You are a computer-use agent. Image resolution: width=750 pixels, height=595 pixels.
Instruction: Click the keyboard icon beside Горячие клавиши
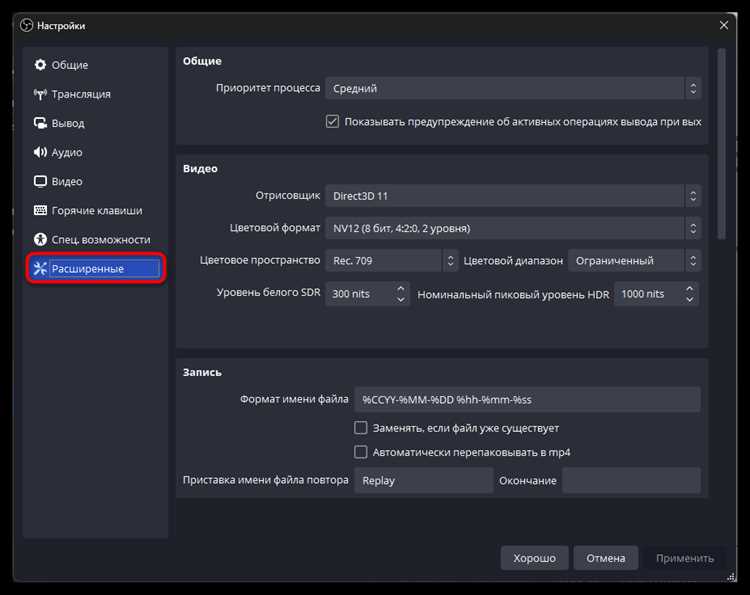(x=40, y=210)
